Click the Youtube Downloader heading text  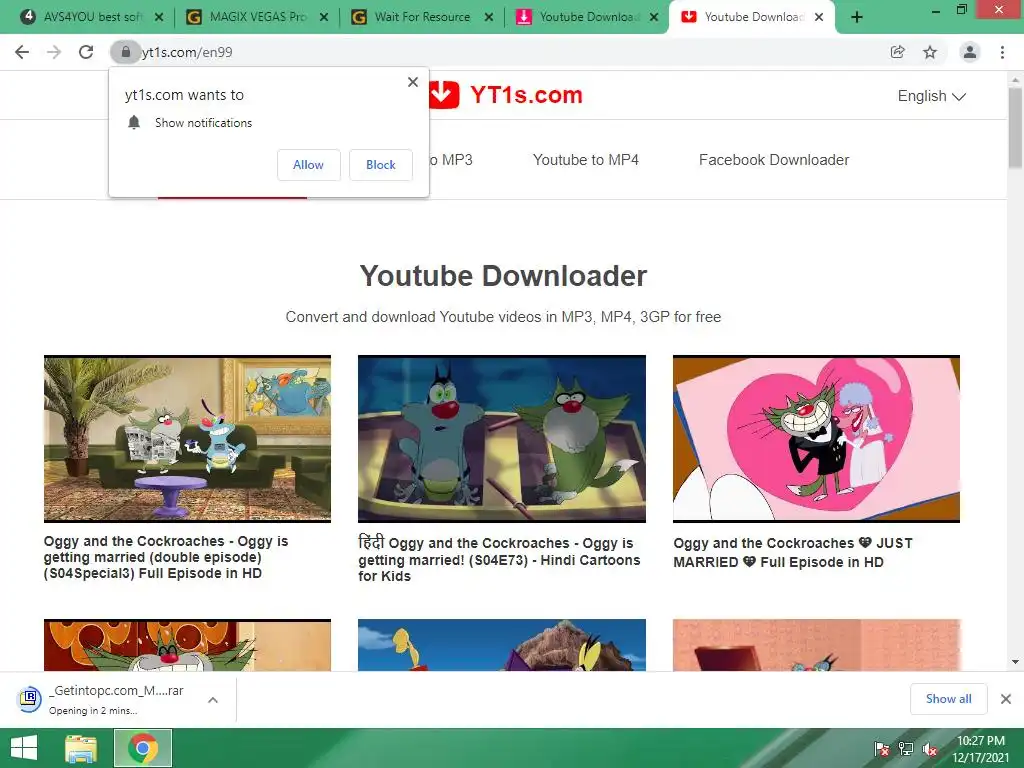503,276
